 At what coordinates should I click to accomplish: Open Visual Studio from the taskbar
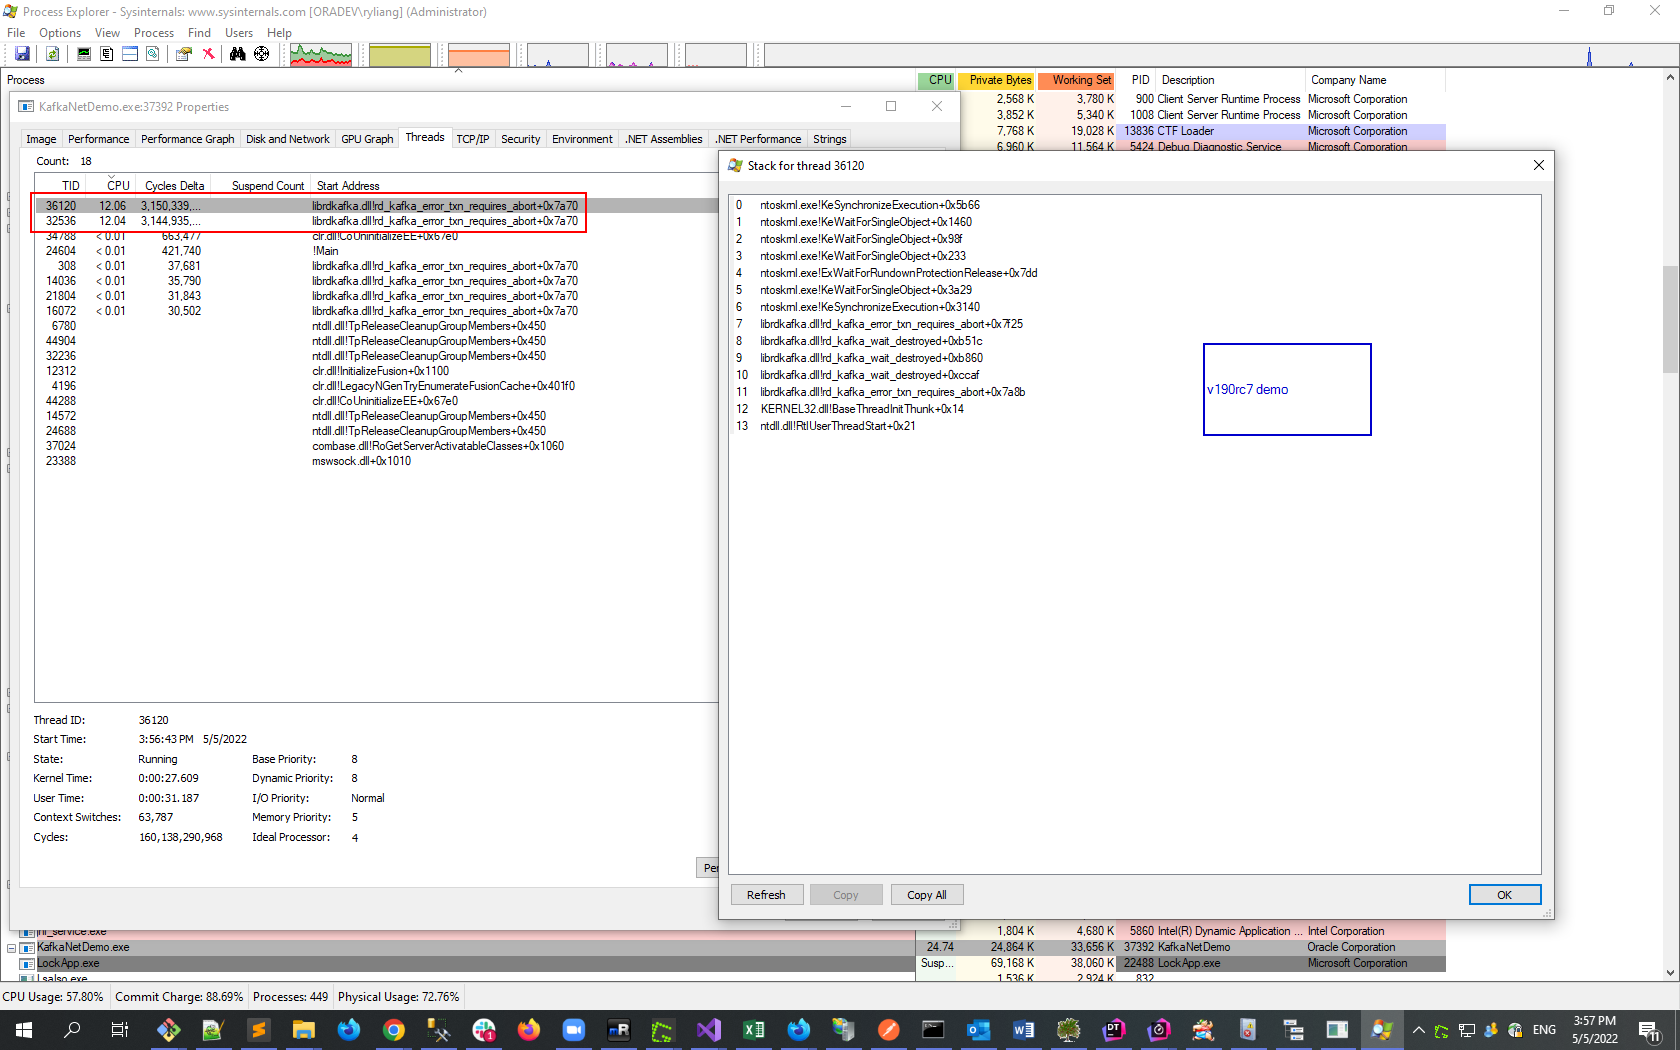709,1030
